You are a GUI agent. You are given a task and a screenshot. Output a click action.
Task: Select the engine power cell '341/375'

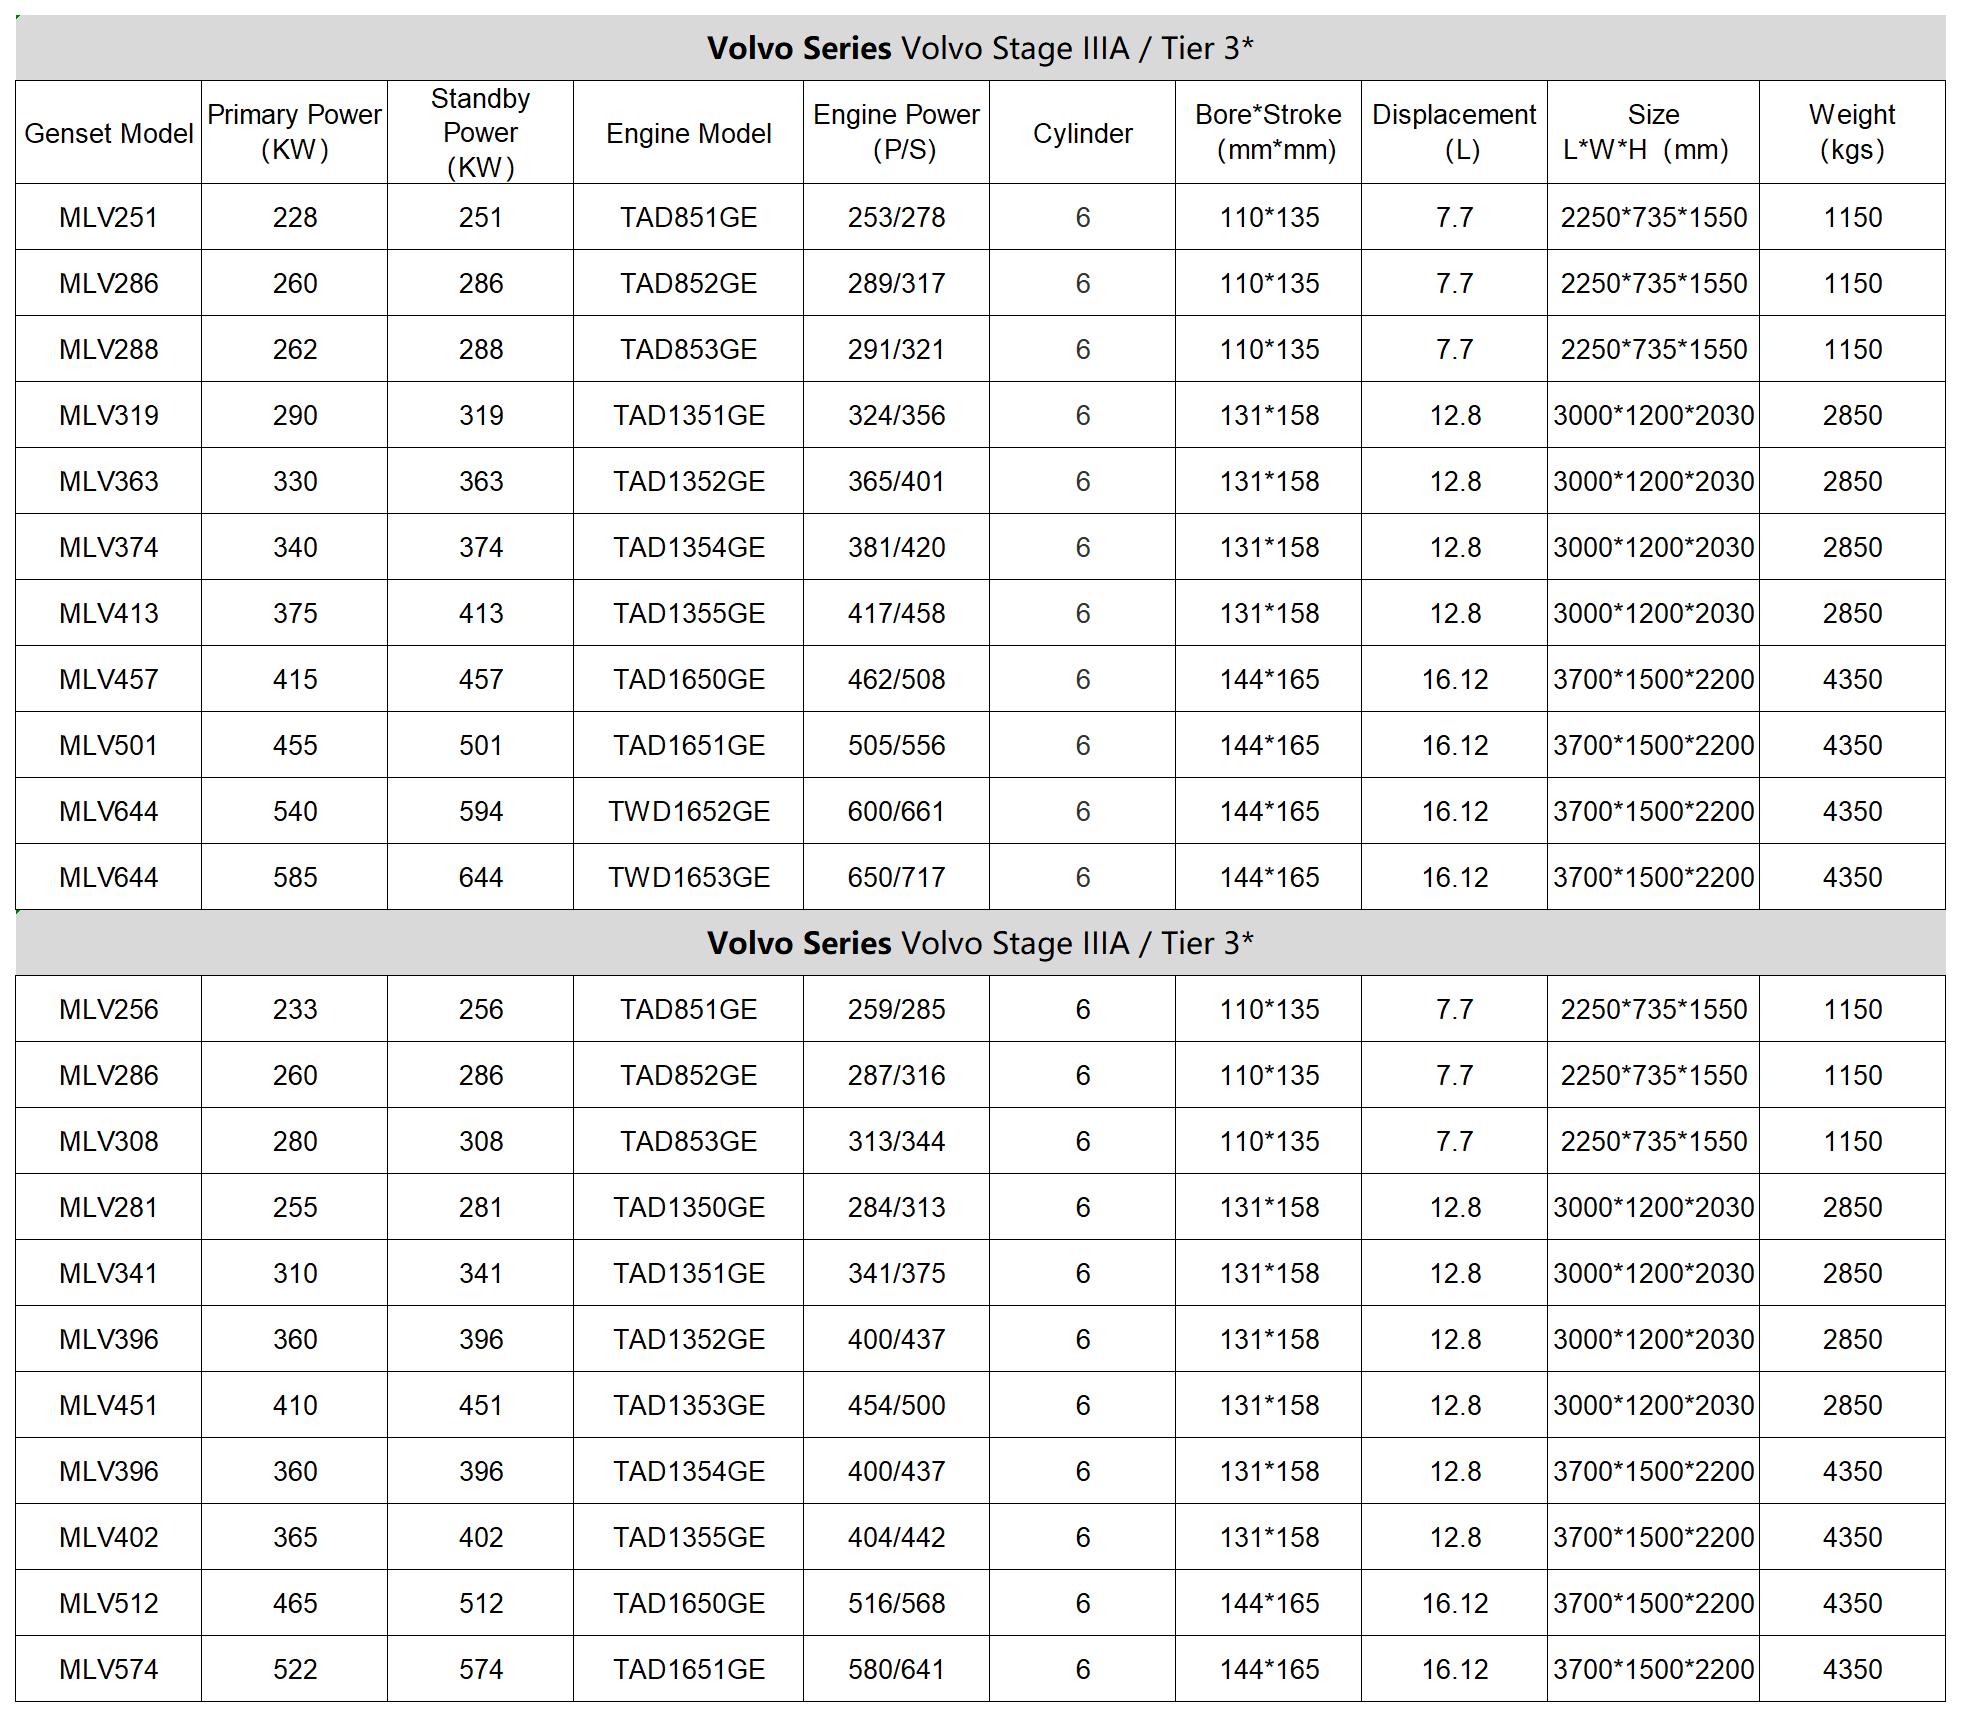coord(896,1273)
